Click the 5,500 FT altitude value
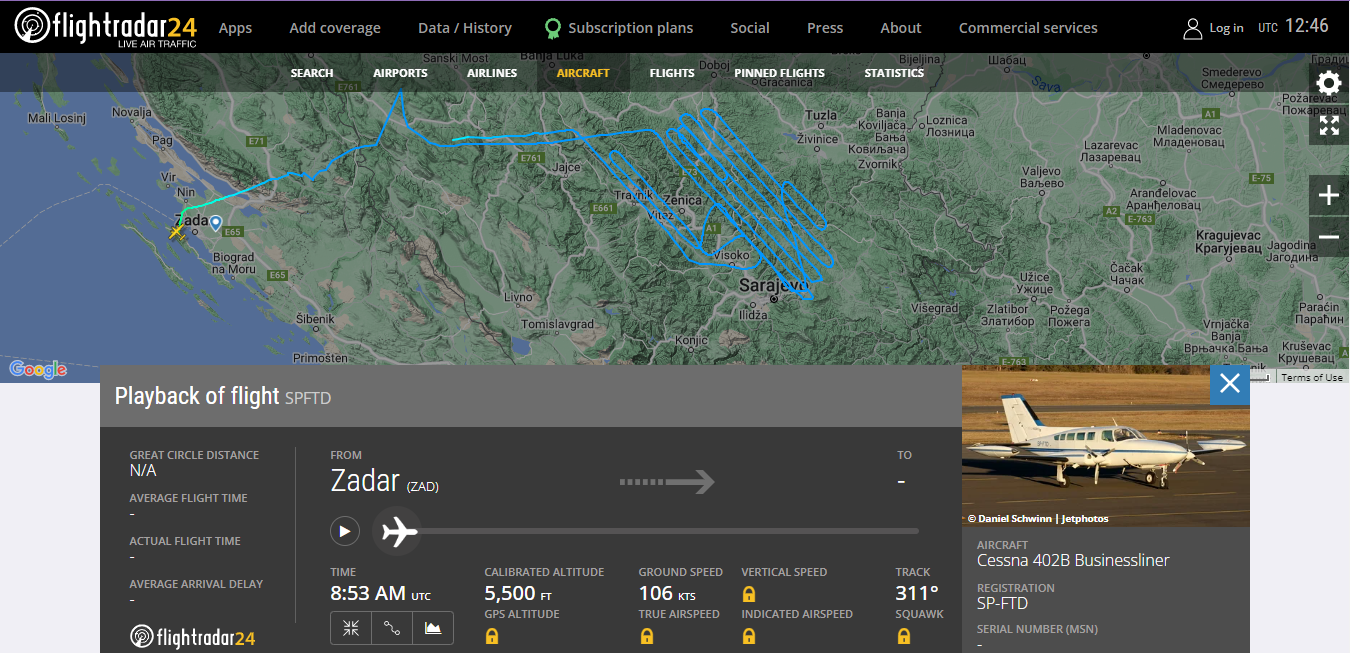This screenshot has height=653, width=1350. point(518,593)
